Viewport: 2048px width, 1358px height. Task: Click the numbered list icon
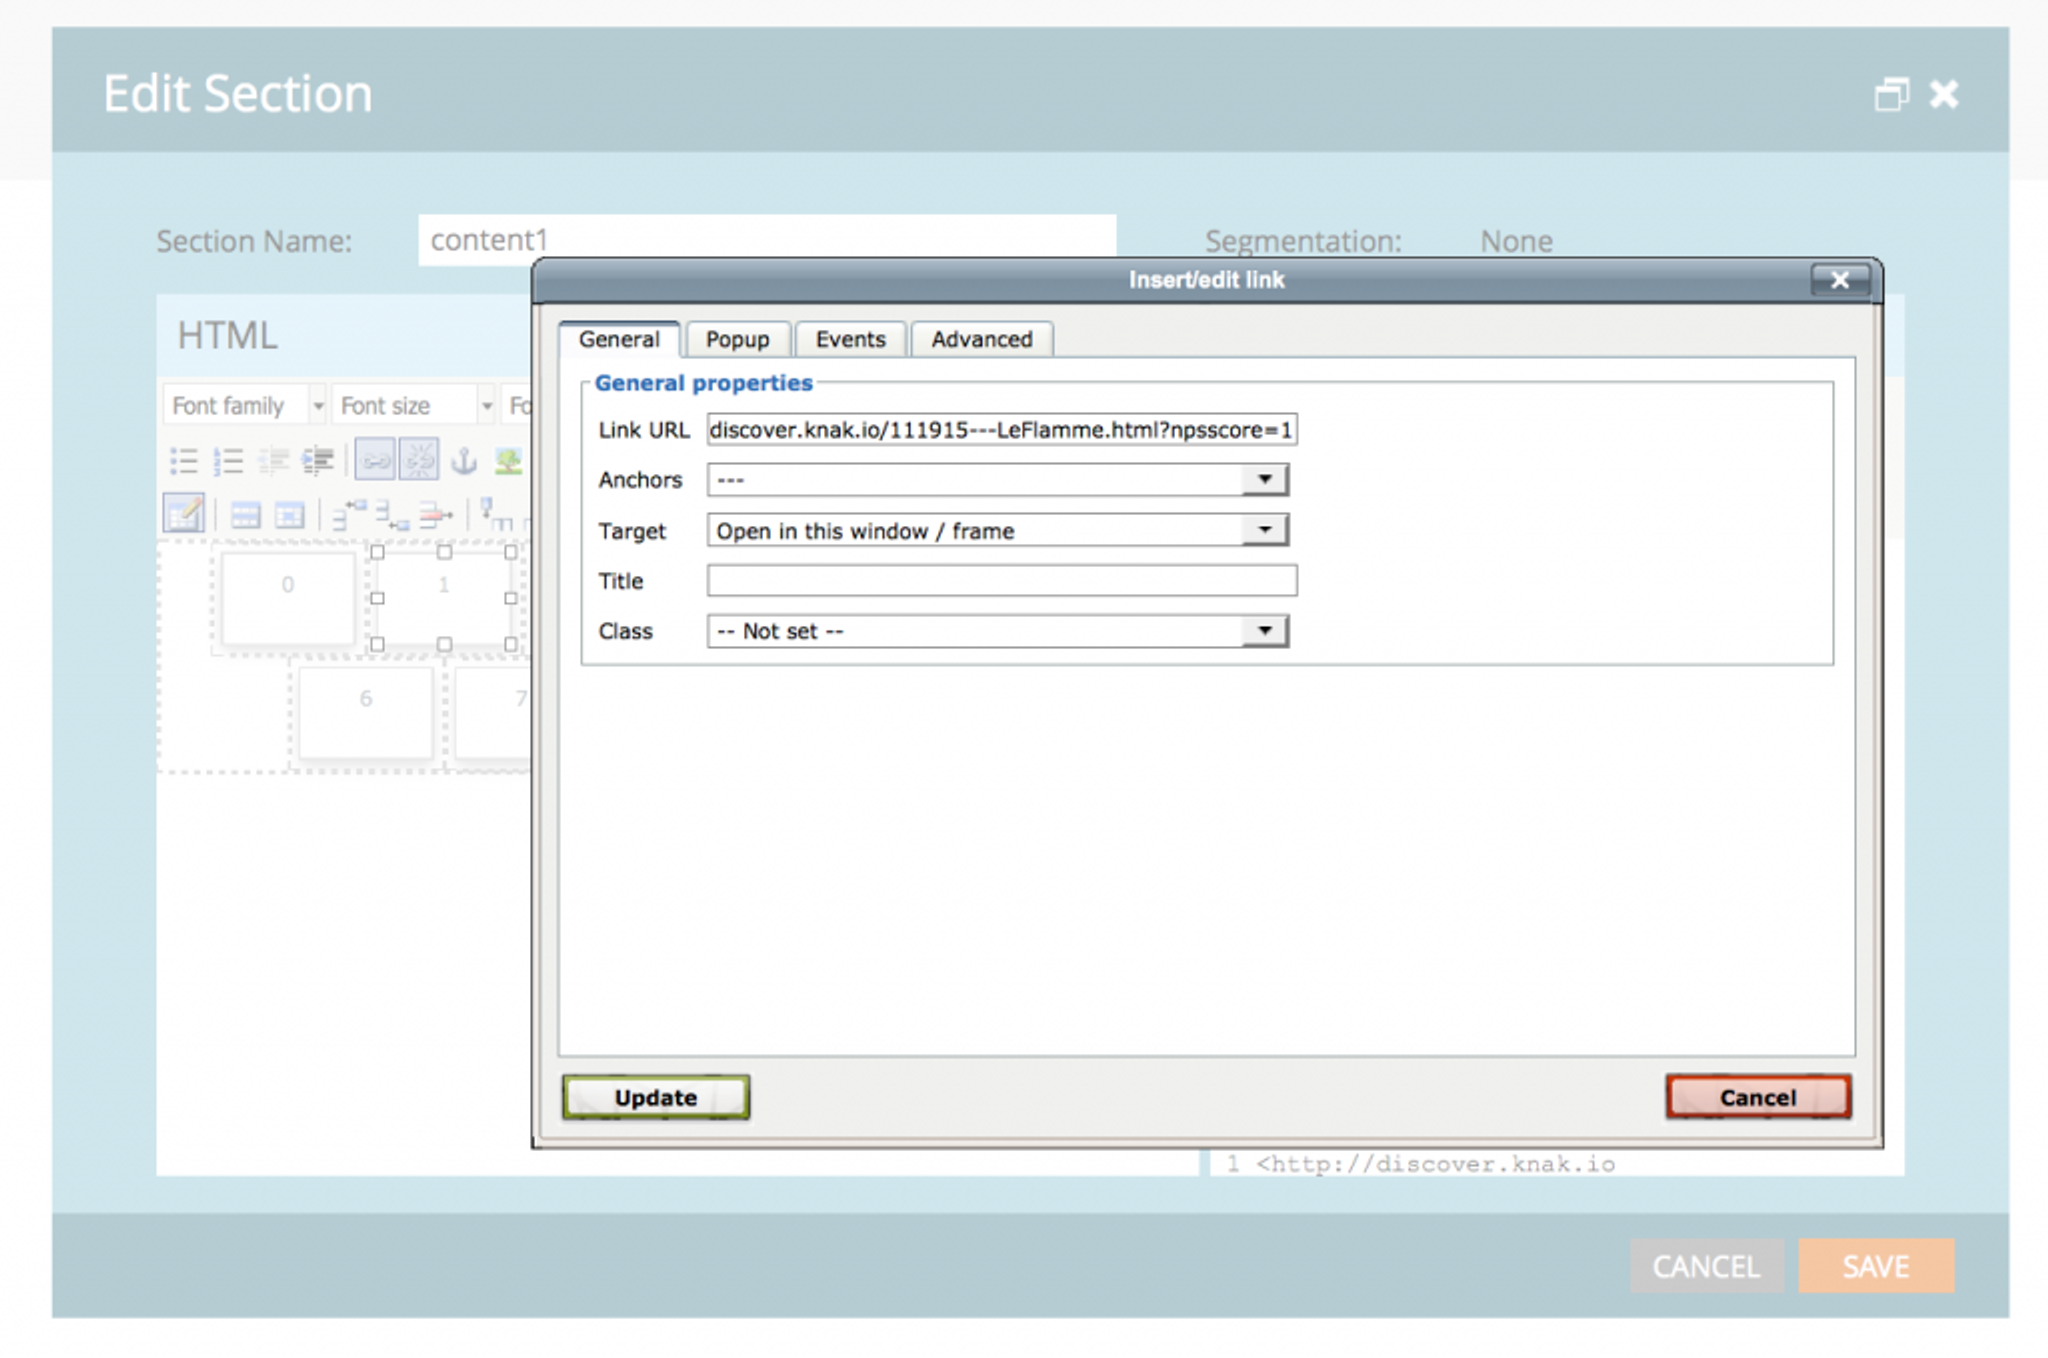(229, 461)
